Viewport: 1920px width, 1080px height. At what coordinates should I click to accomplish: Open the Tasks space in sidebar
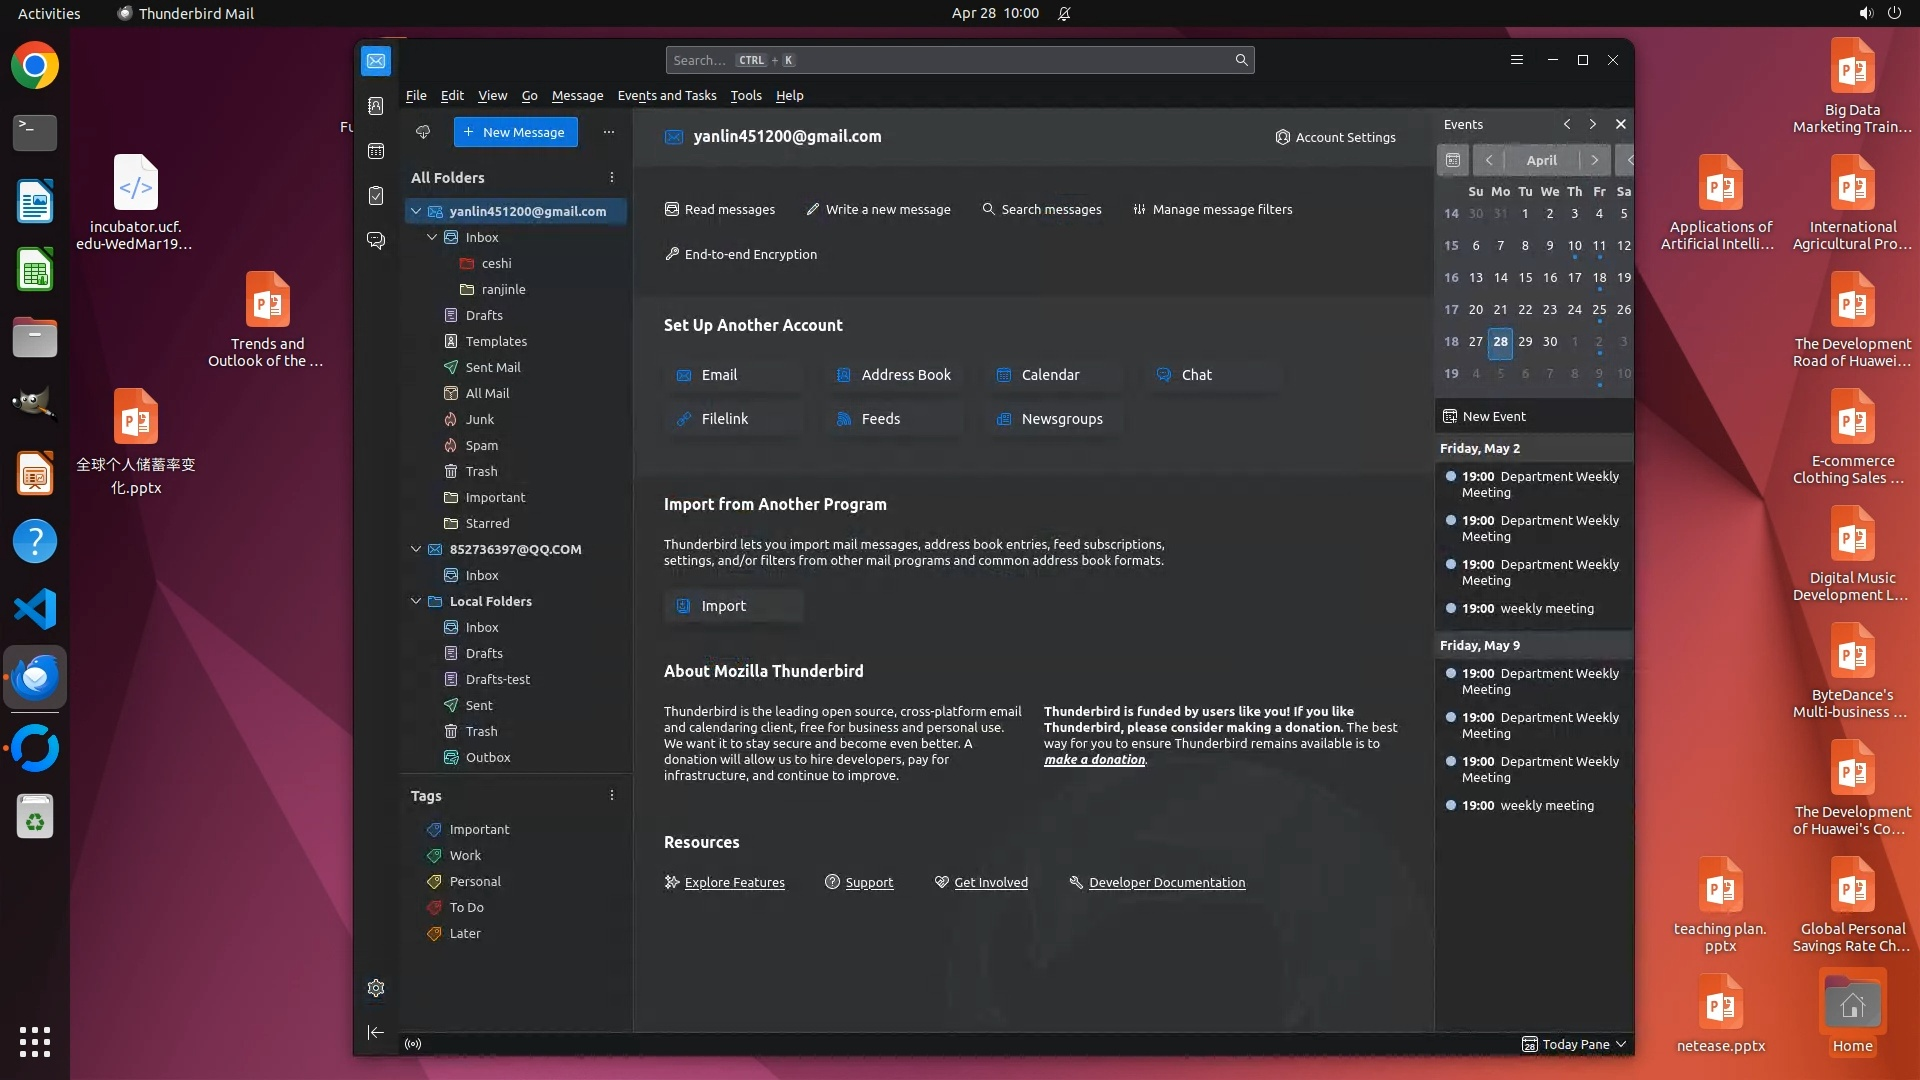(376, 196)
